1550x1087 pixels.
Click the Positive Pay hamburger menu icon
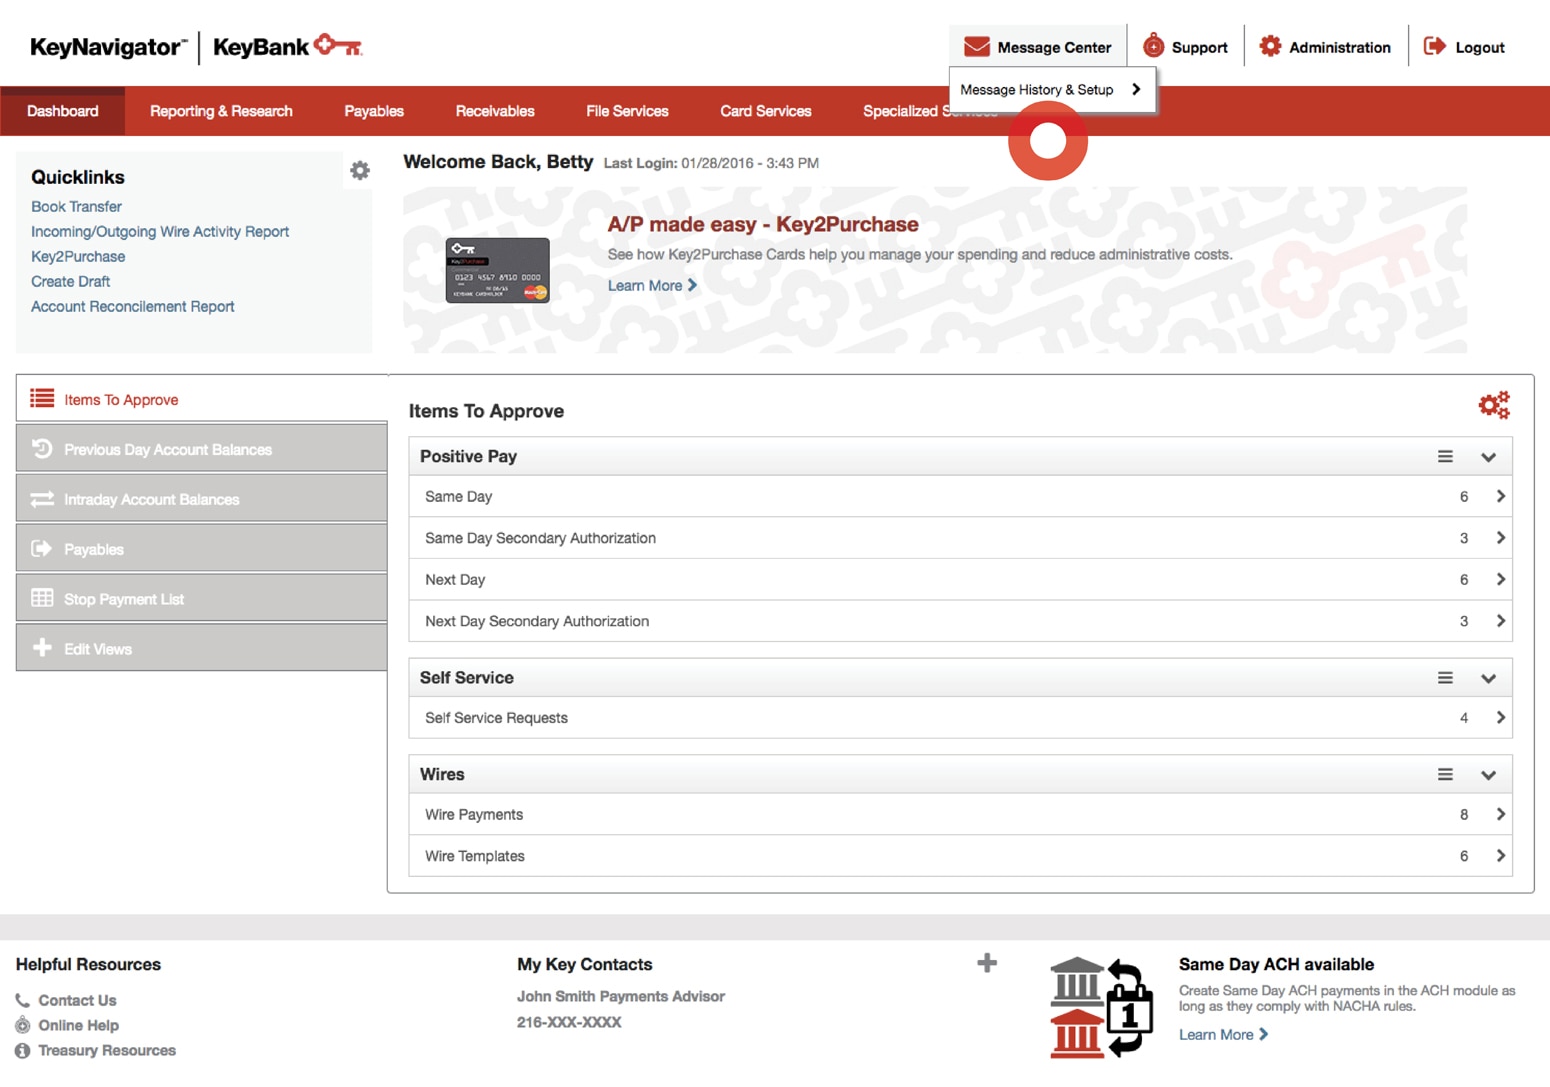click(x=1445, y=456)
